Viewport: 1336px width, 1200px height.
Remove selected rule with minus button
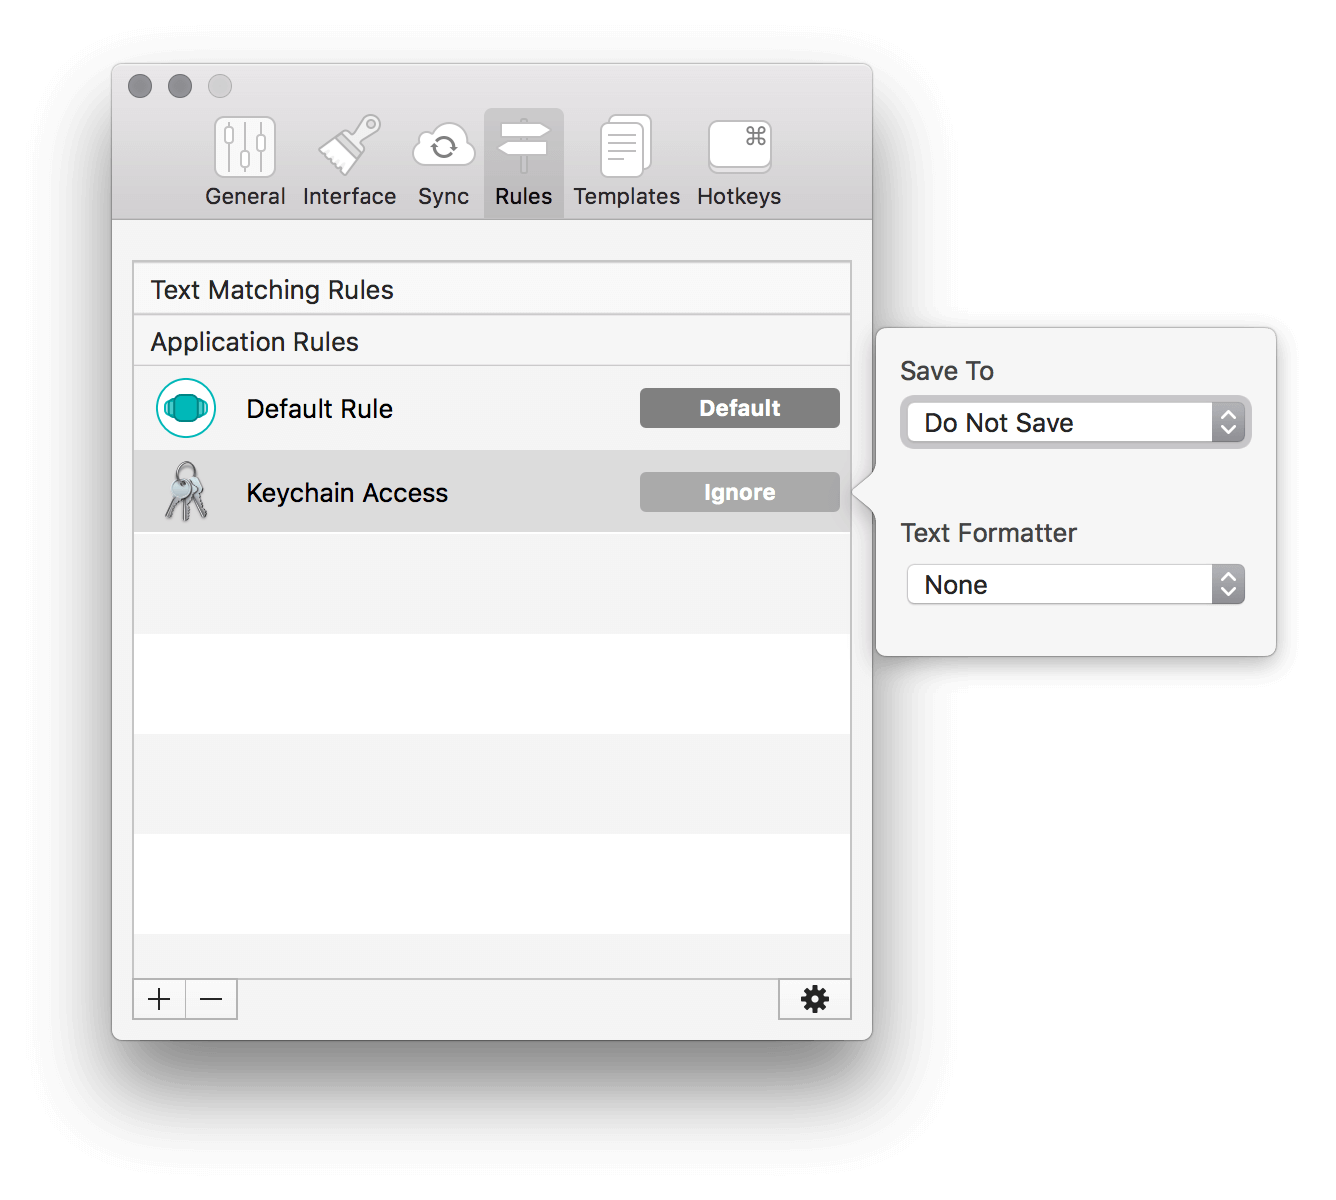[x=211, y=999]
